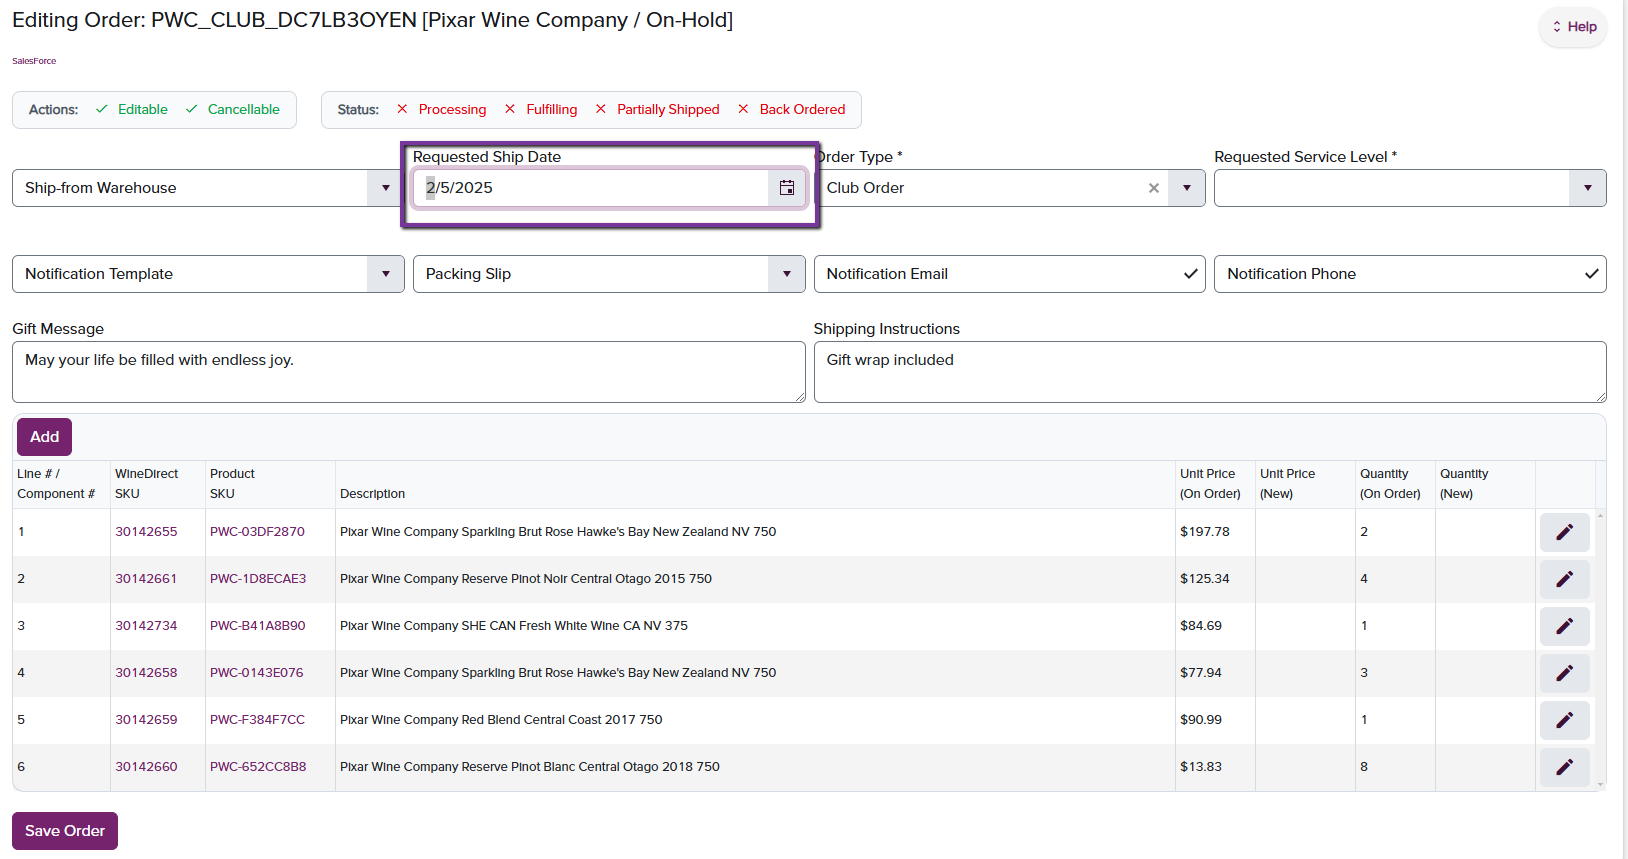
Task: Expand the Packing Slip dropdown
Action: coord(787,274)
